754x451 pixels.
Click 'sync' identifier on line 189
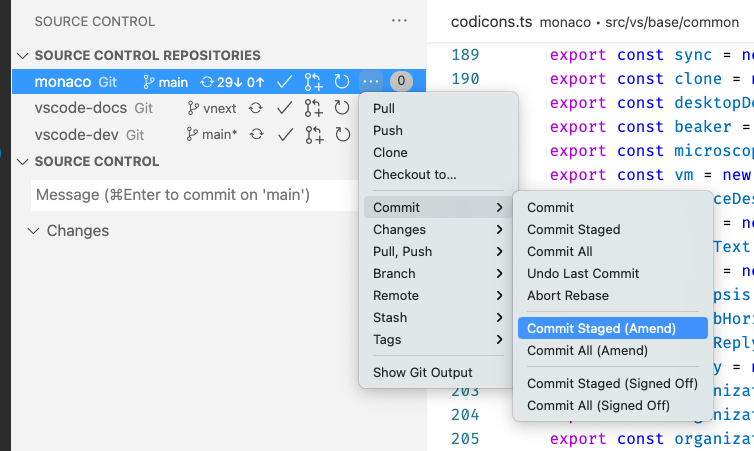693,55
